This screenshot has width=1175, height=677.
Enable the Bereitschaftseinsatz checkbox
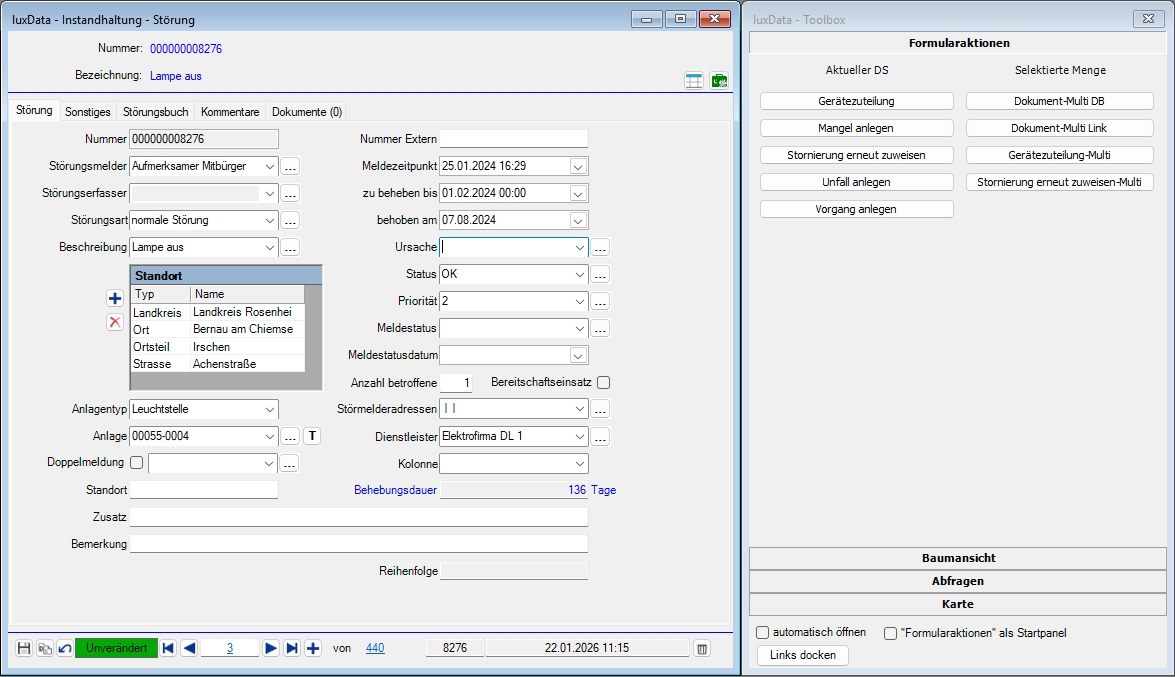603,382
